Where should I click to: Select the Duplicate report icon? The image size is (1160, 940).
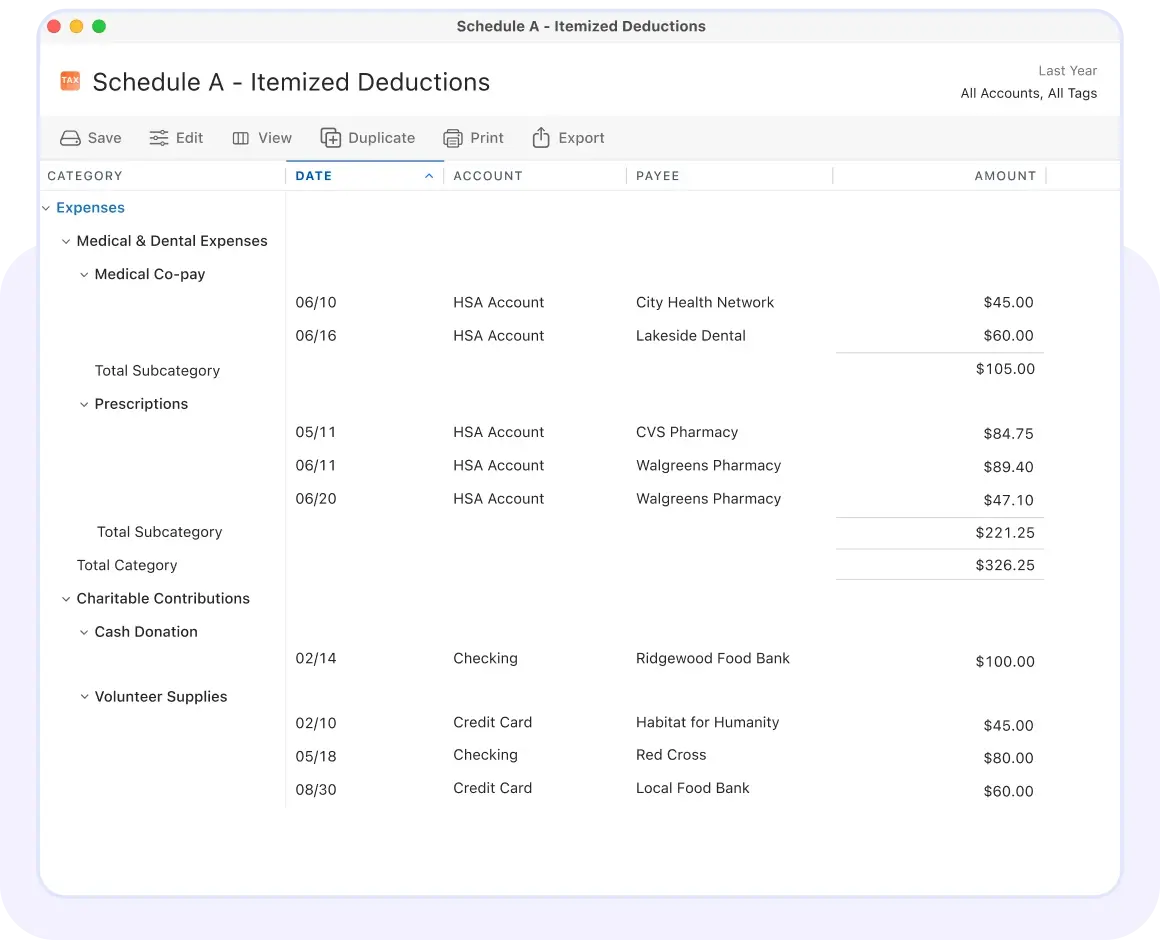[x=329, y=138]
